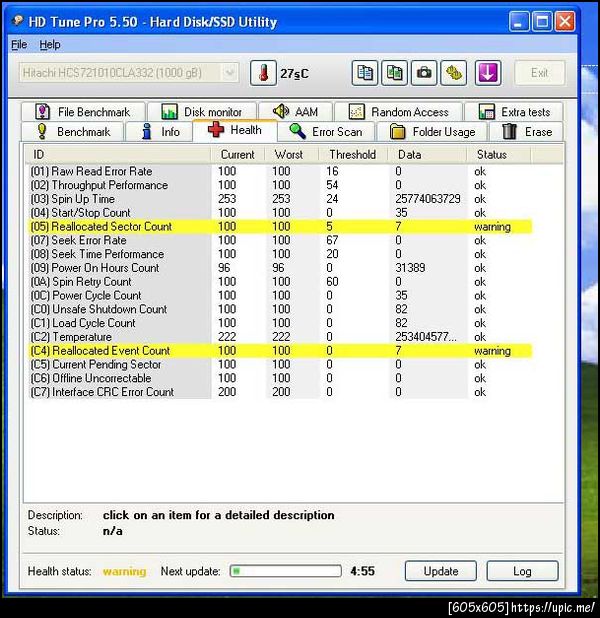Select the (08) Seek Time Performance row
The width and height of the screenshot is (600, 618).
280,254
